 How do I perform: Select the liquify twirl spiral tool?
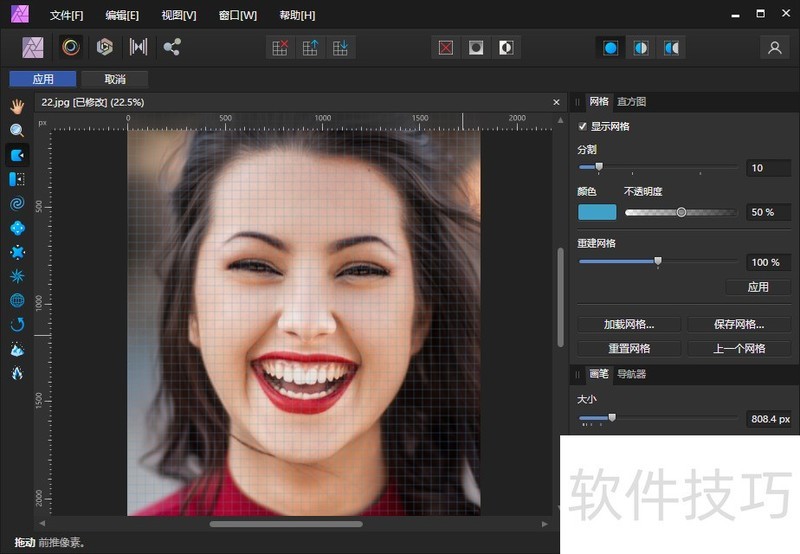17,204
